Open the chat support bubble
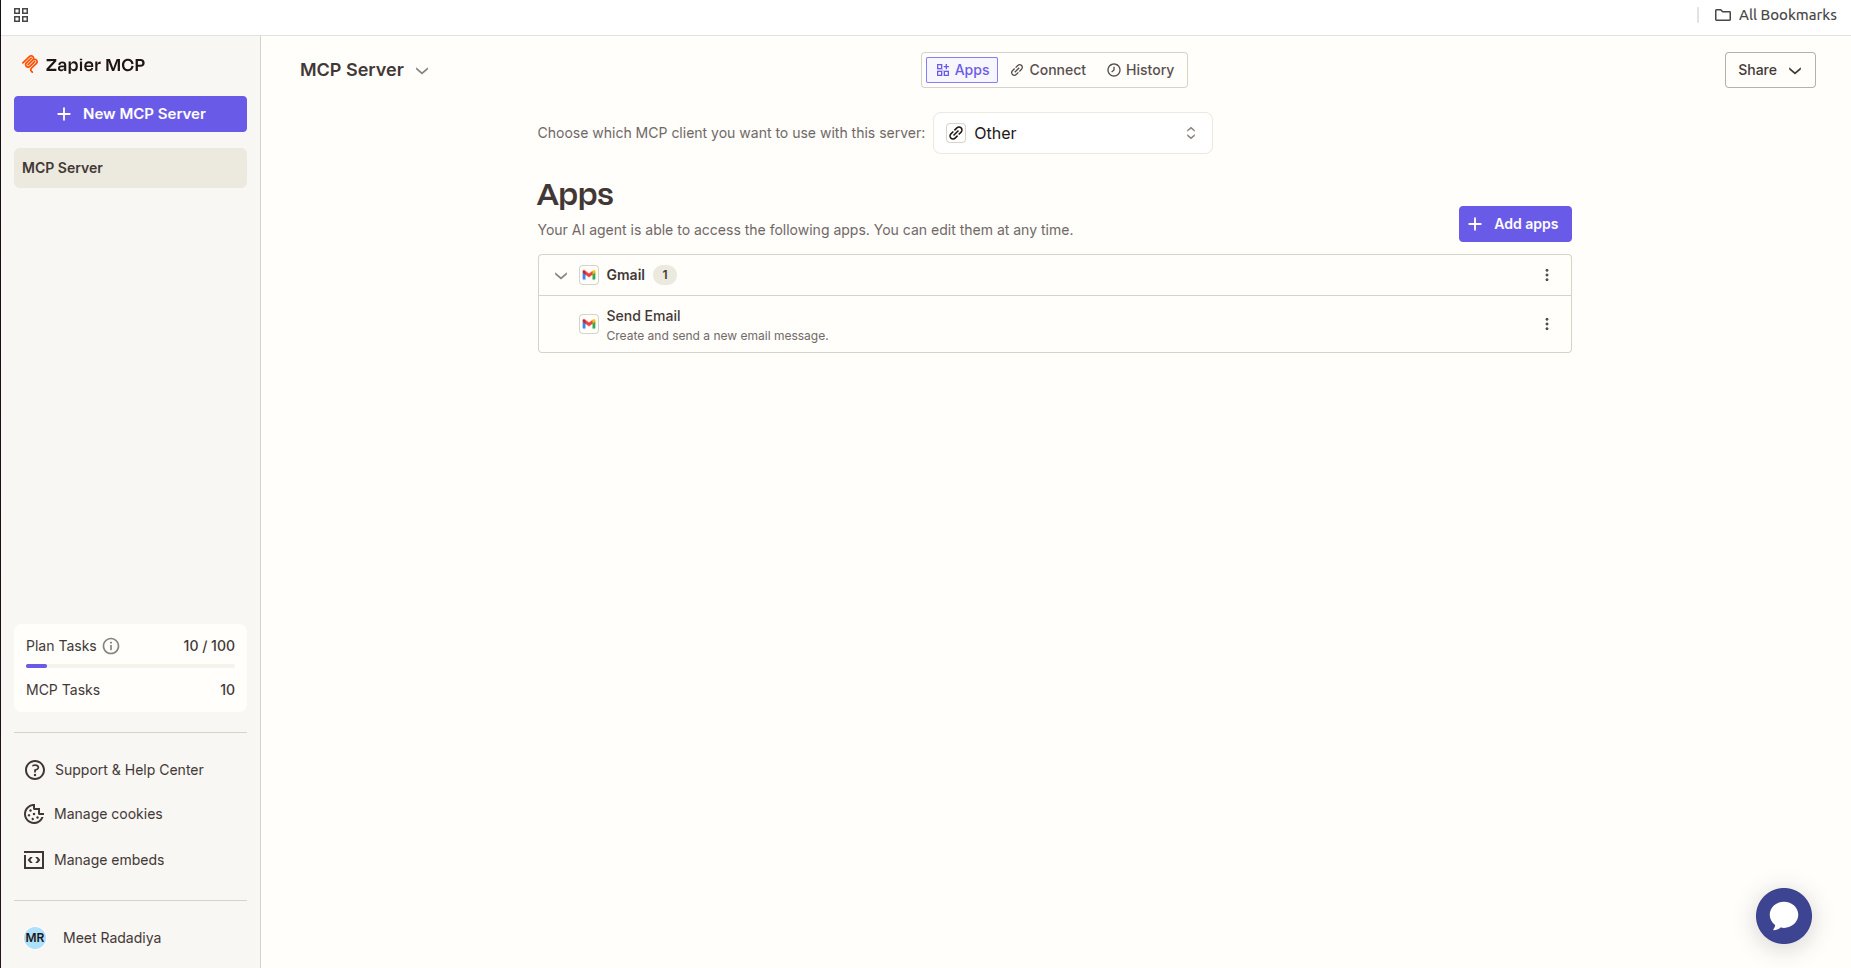The height and width of the screenshot is (968, 1851). click(1784, 916)
